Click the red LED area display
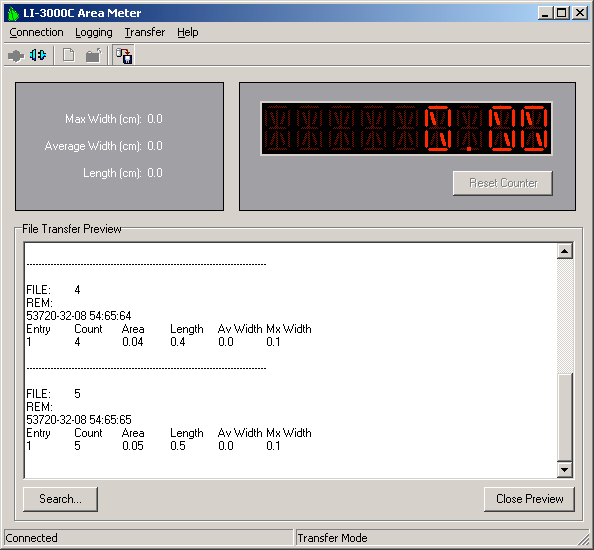Image resolution: width=594 pixels, height=550 pixels. (x=406, y=128)
